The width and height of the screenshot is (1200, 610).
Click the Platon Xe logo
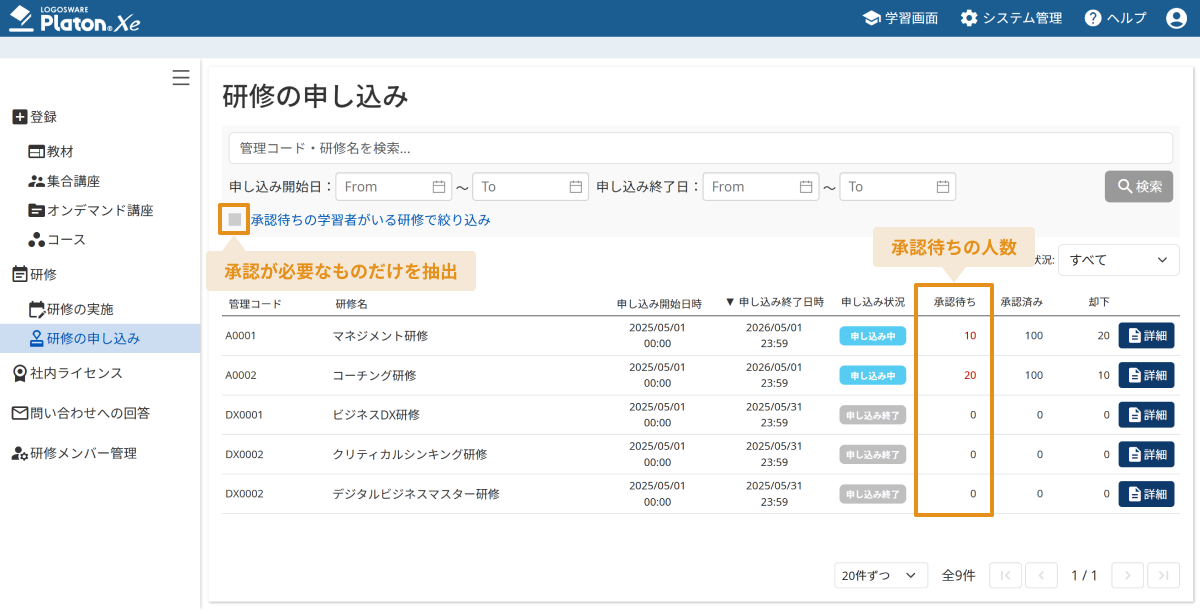[x=75, y=18]
